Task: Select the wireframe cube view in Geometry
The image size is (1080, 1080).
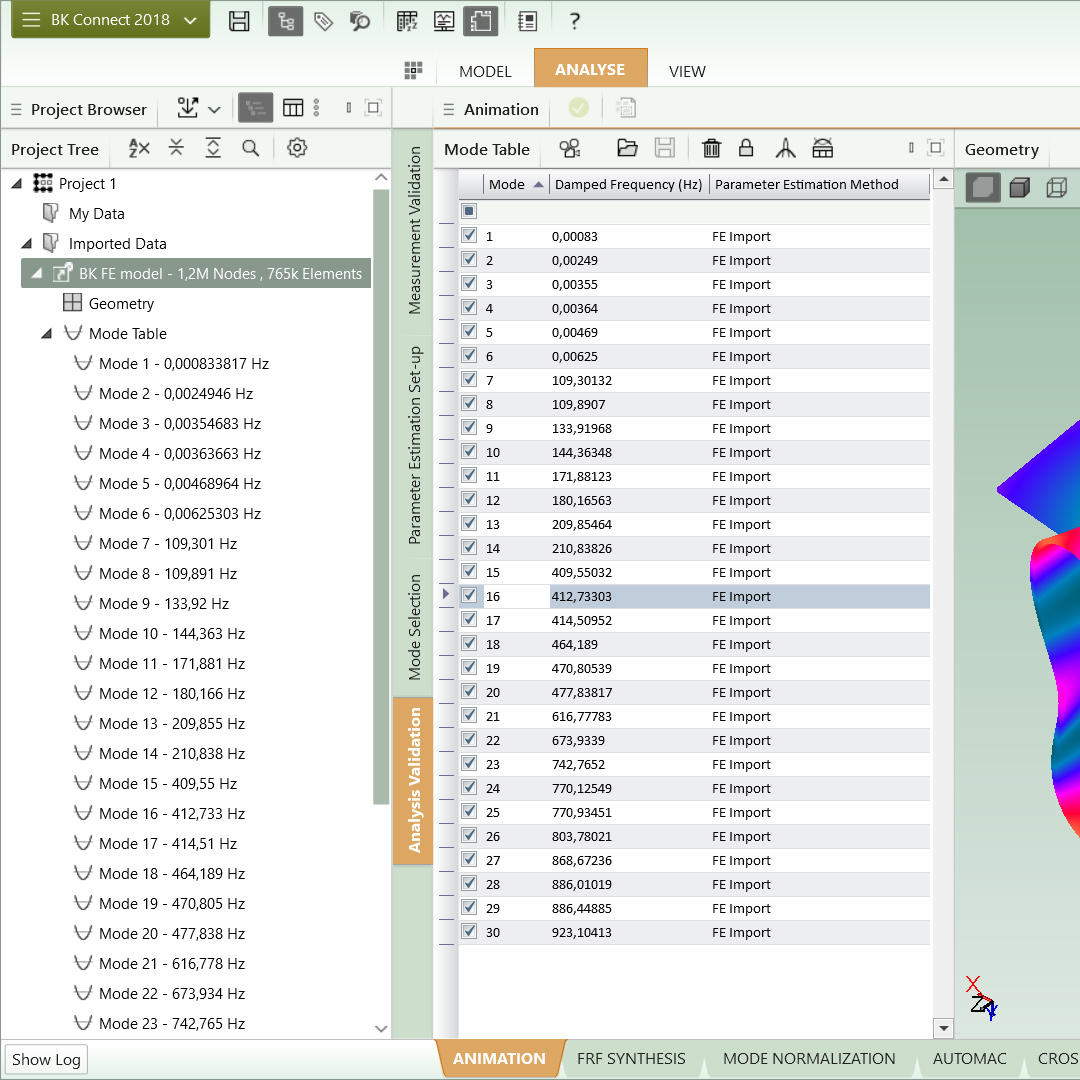Action: (x=1056, y=188)
